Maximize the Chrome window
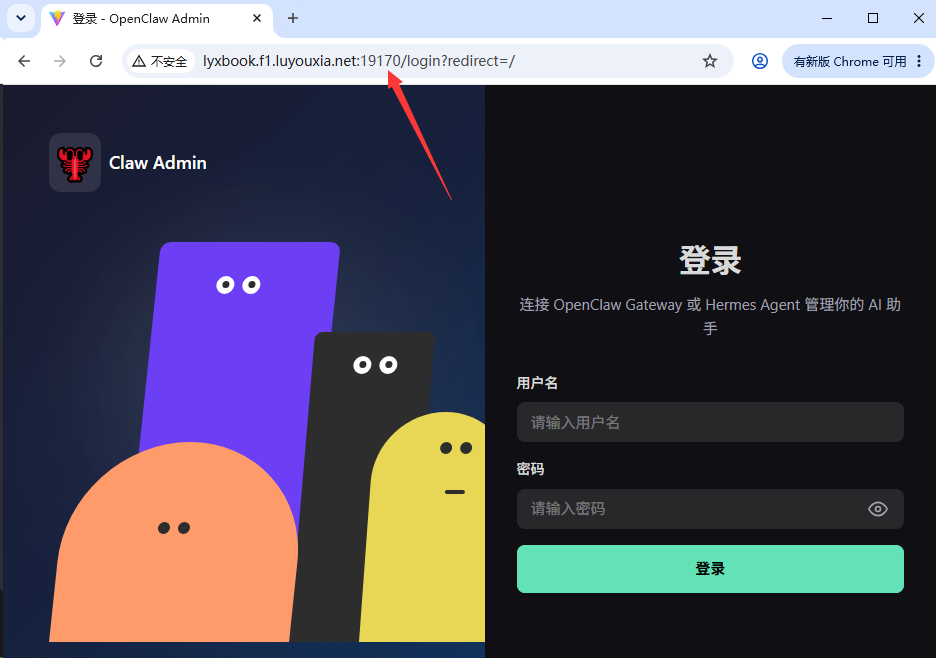 pyautogui.click(x=873, y=19)
